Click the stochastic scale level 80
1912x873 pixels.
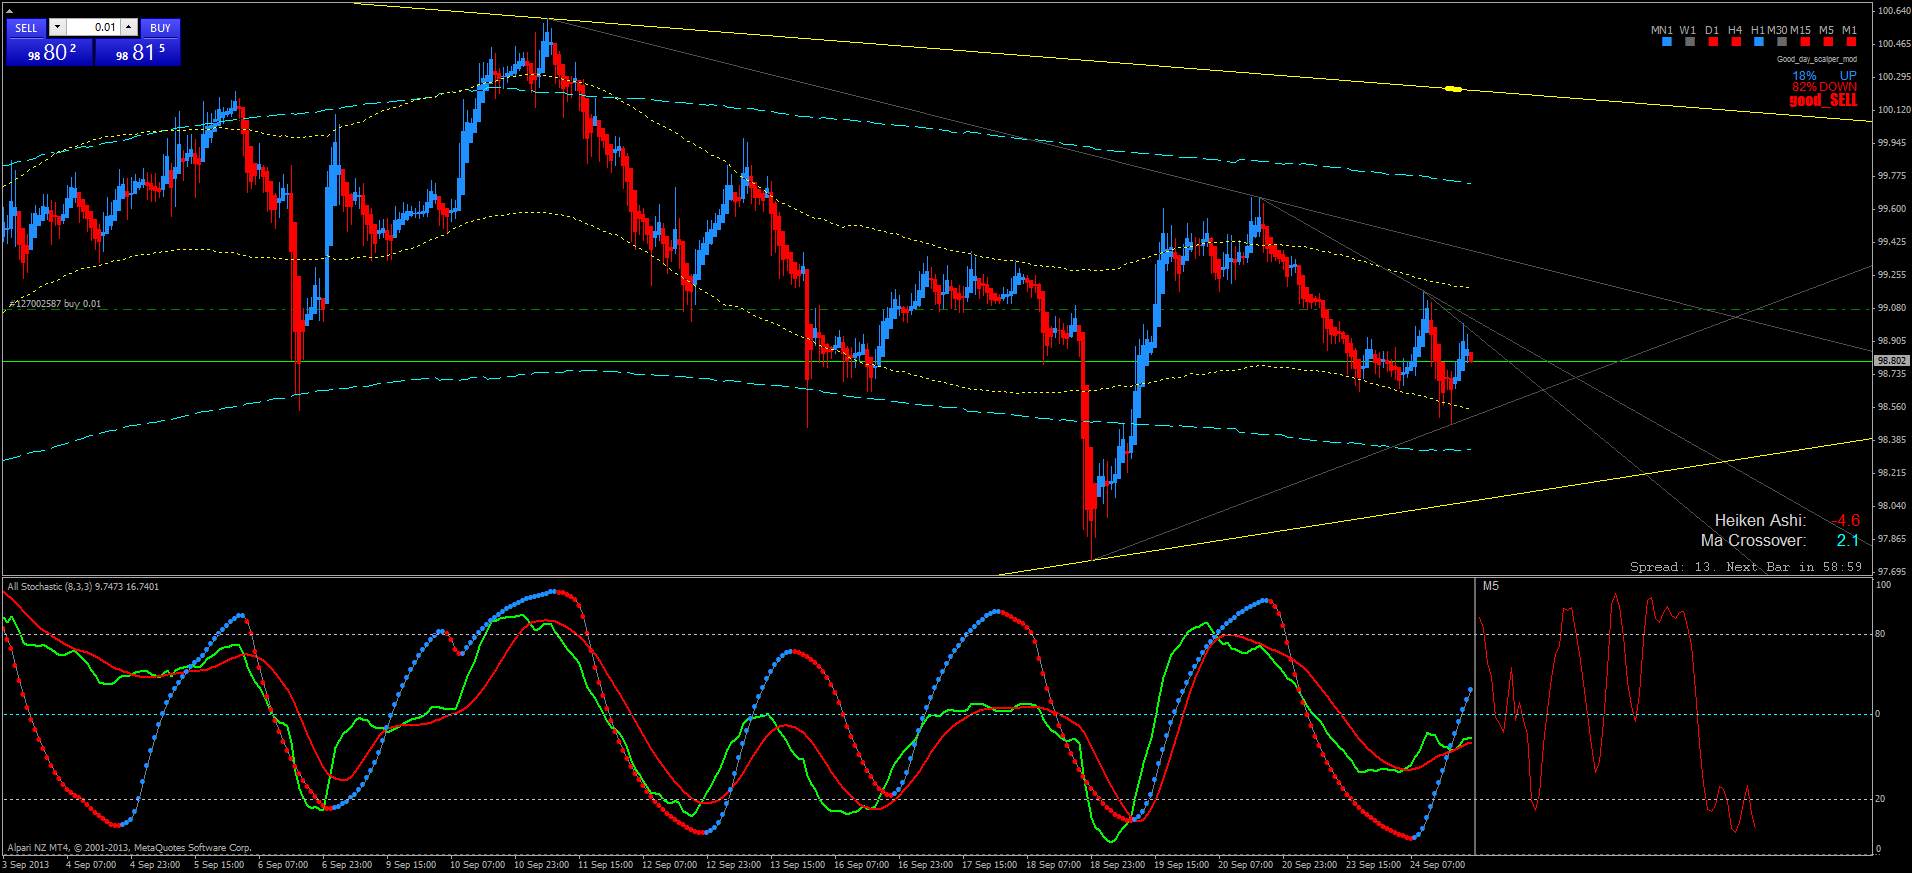[1880, 634]
